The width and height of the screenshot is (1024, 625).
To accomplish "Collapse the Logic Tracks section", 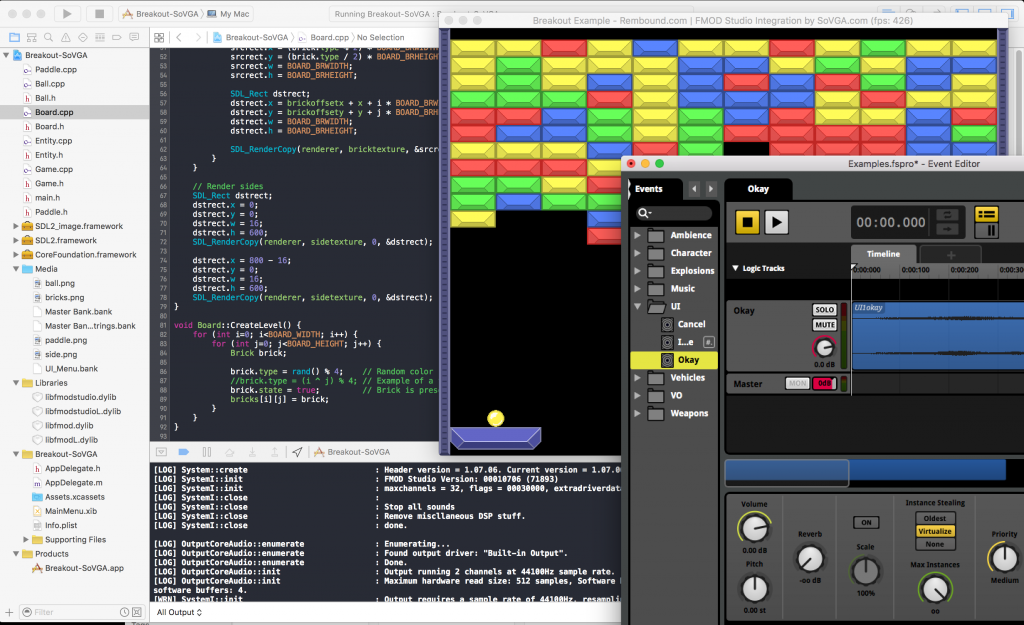I will click(735, 269).
